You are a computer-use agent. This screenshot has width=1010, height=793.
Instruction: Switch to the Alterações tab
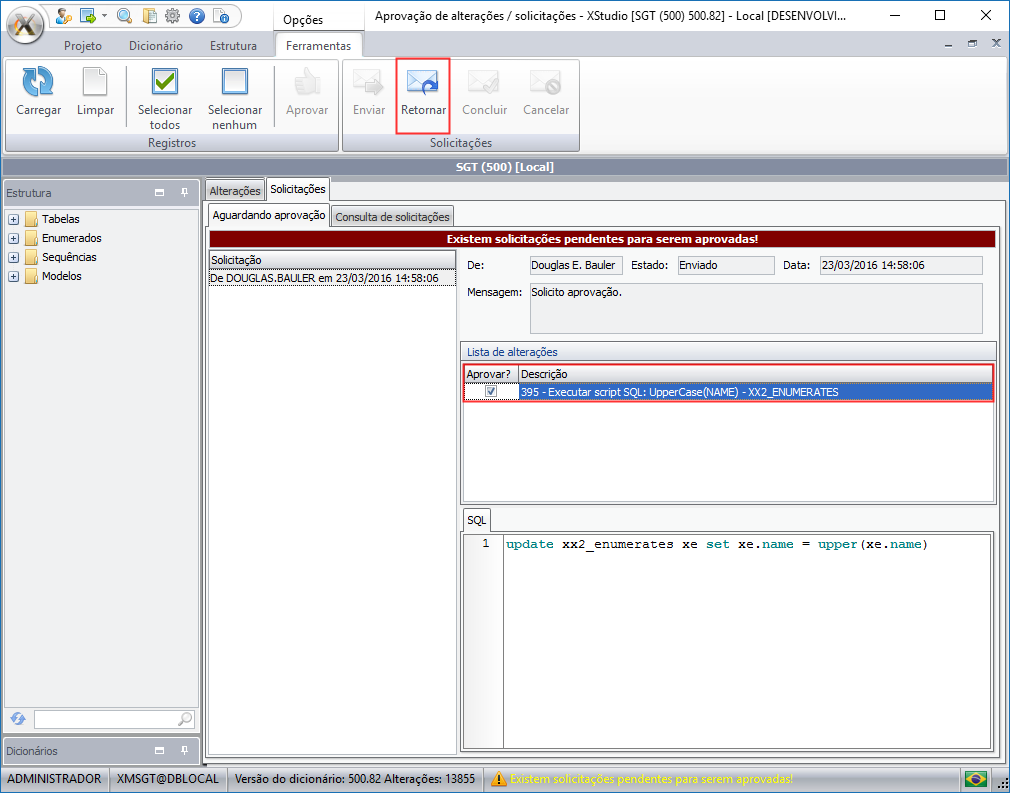[x=235, y=190]
